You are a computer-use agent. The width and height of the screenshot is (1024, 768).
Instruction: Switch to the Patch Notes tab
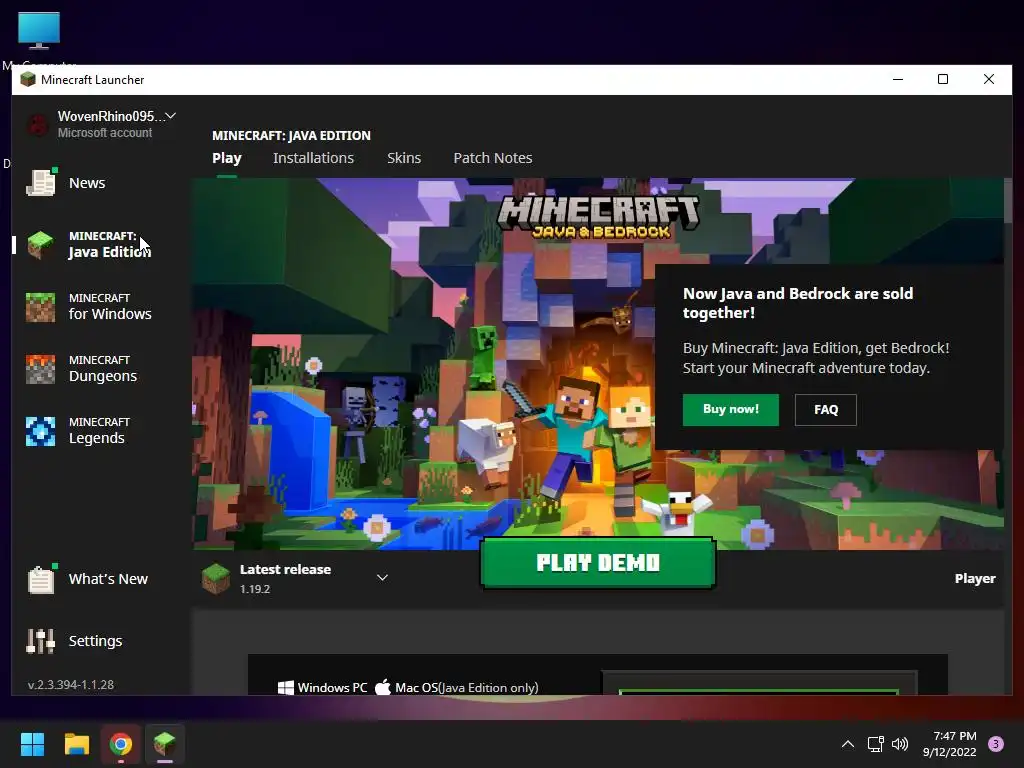coord(493,158)
